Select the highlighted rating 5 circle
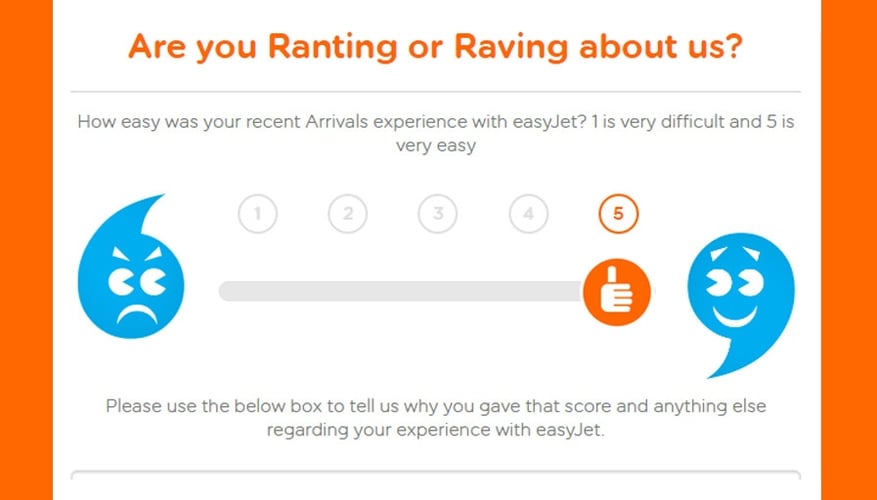Image resolution: width=877 pixels, height=500 pixels. pyautogui.click(x=618, y=214)
